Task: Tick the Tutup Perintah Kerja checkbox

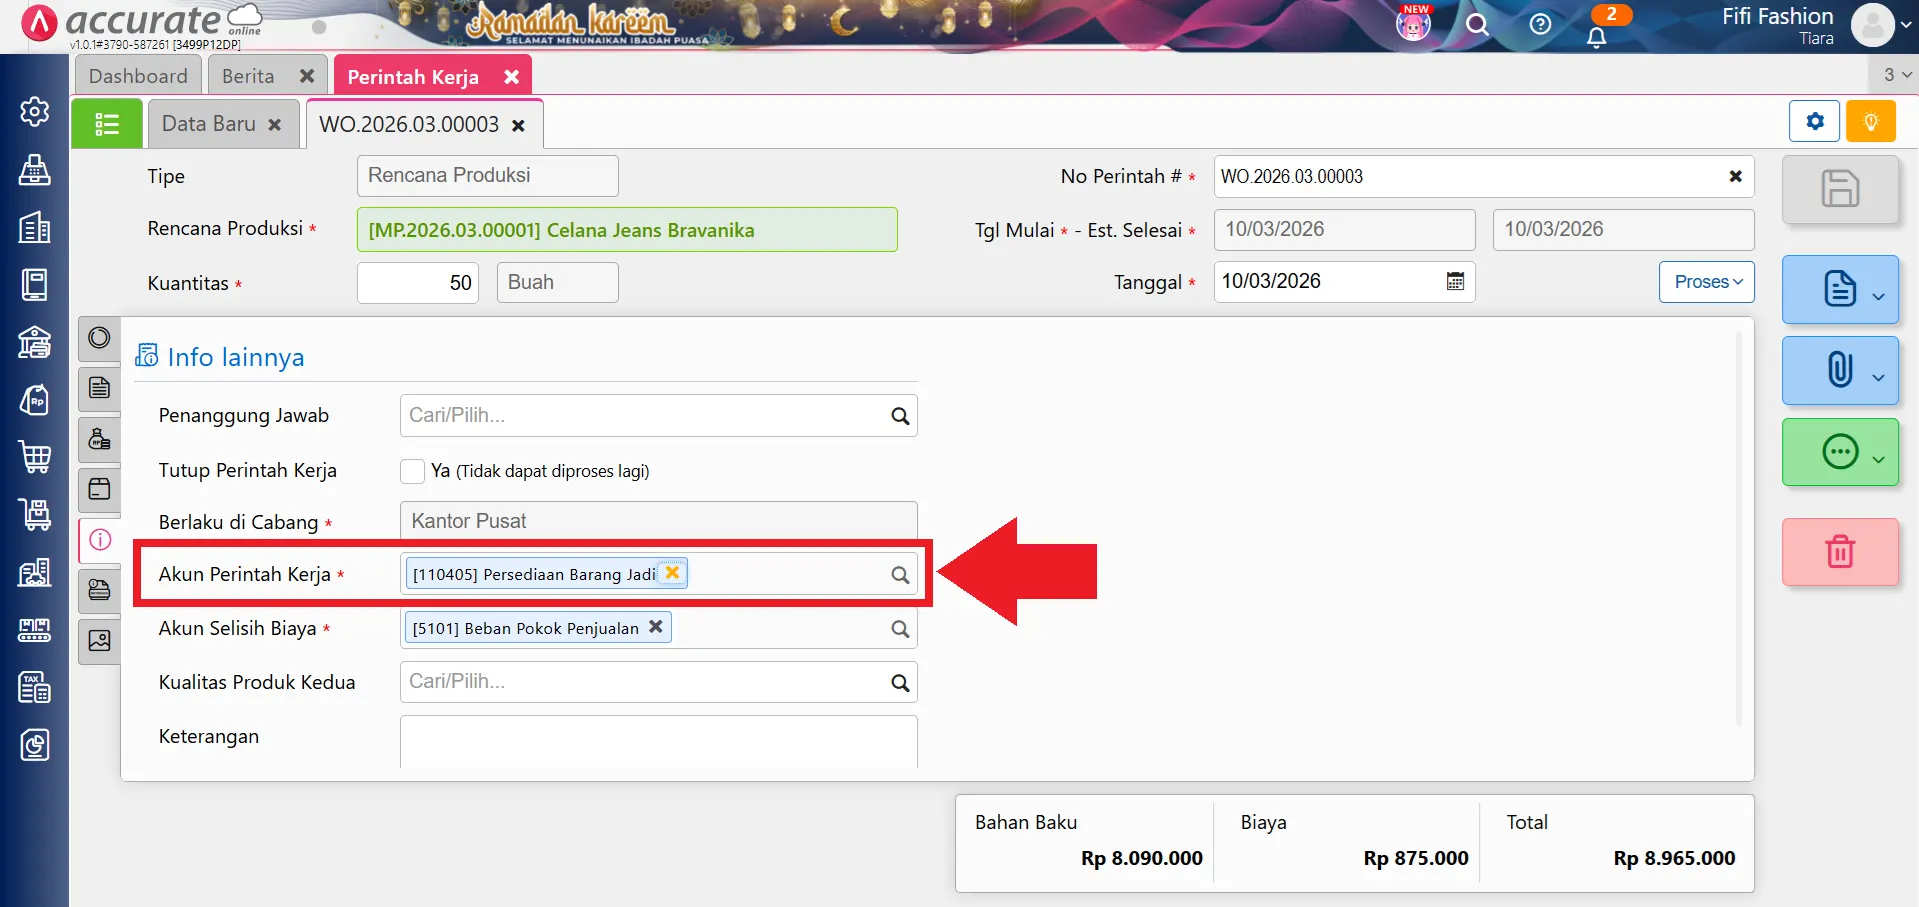Action: (x=412, y=471)
